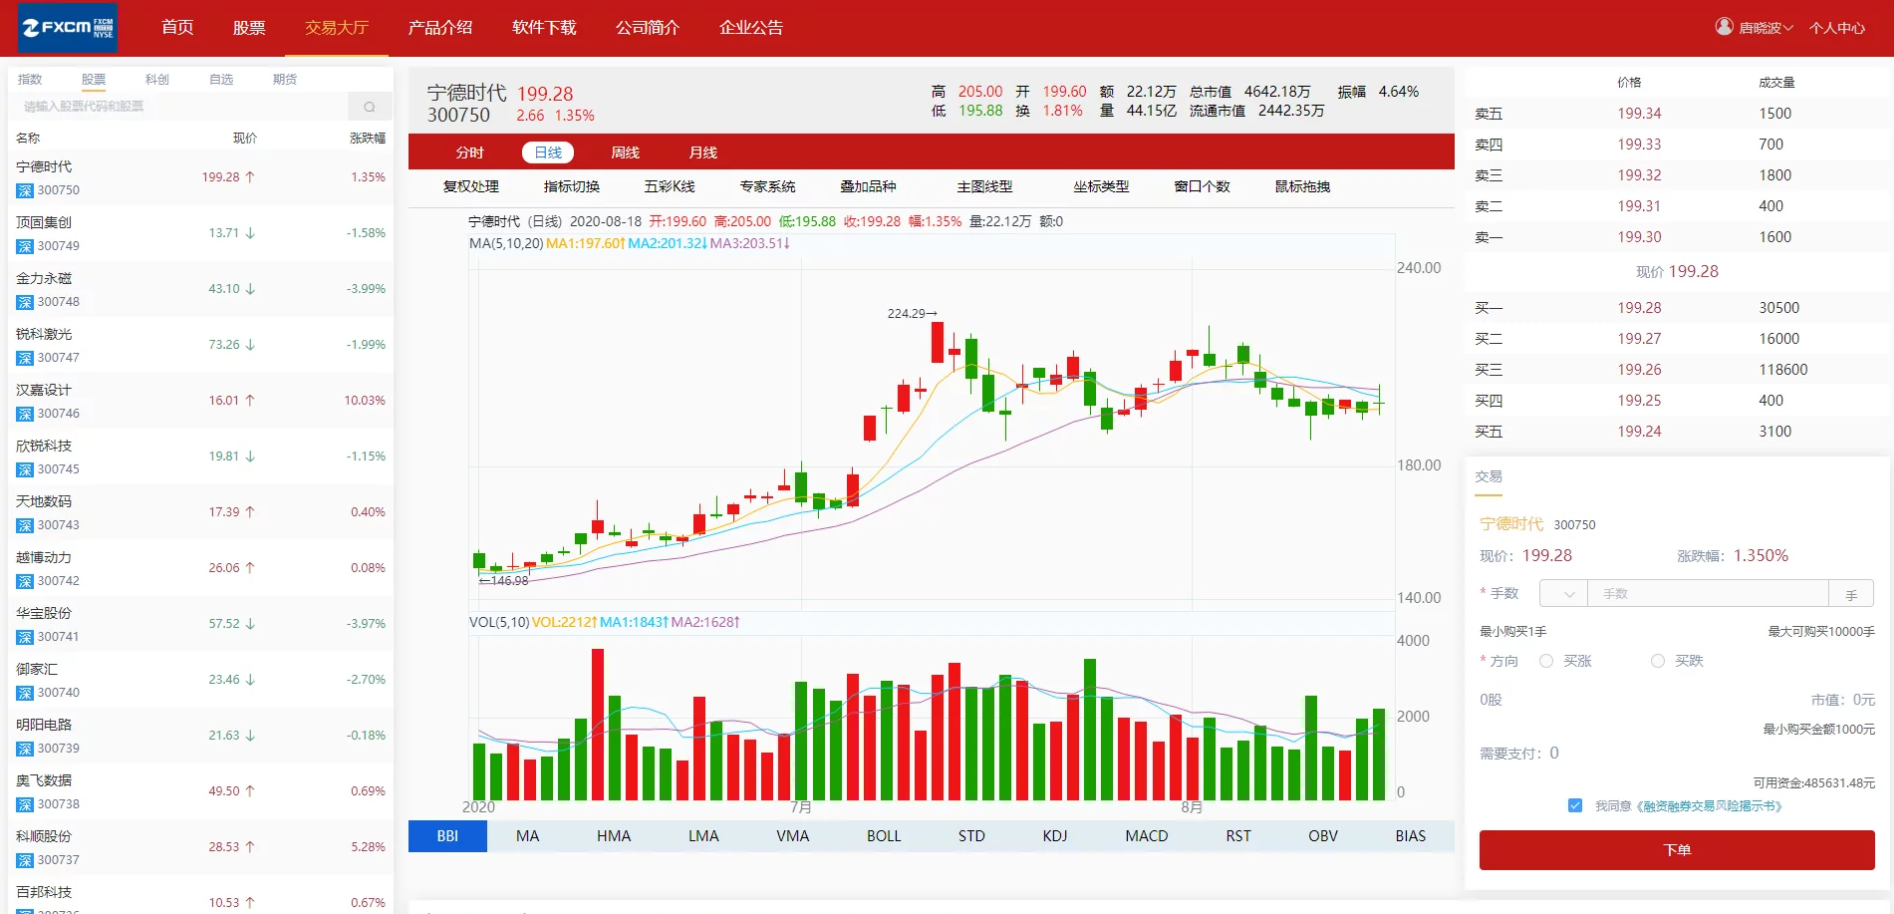Click the user avatar icon
Image resolution: width=1894 pixels, height=914 pixels.
1724,27
